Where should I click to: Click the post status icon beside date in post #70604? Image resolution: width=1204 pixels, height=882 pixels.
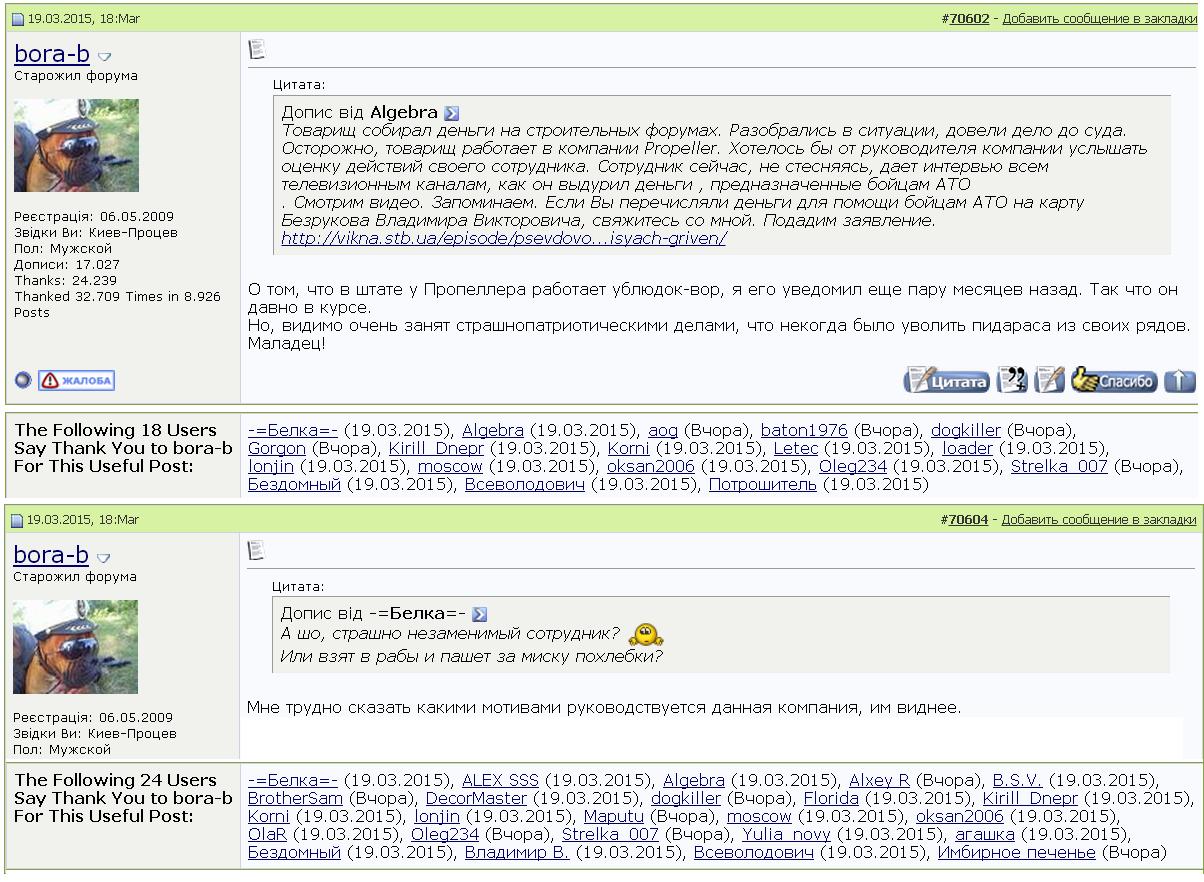[17, 520]
